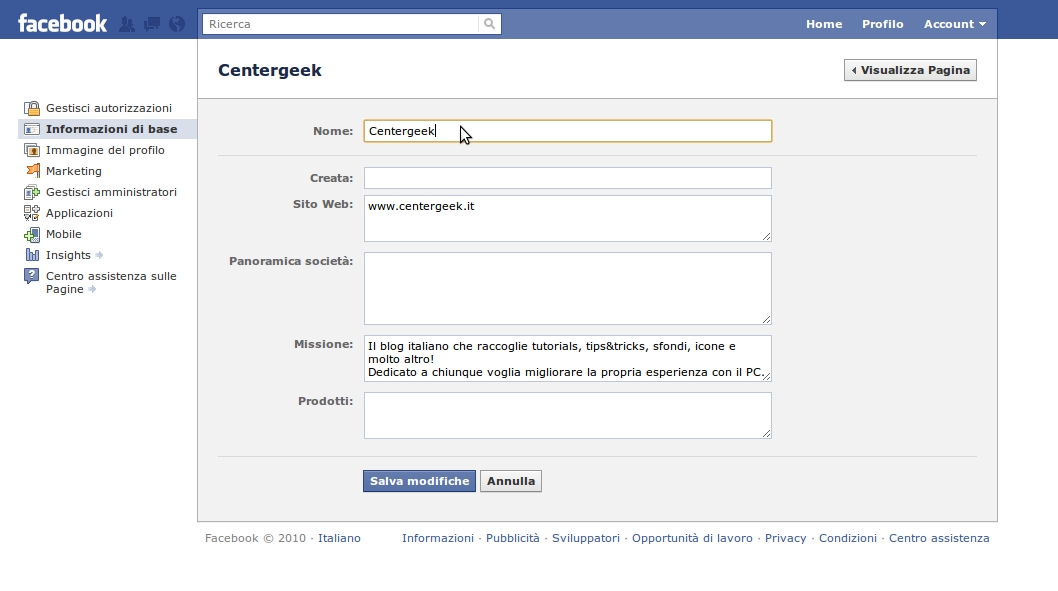Image resolution: width=1058 pixels, height=591 pixels.
Task: Open the Marketing section
Action: pyautogui.click(x=74, y=171)
